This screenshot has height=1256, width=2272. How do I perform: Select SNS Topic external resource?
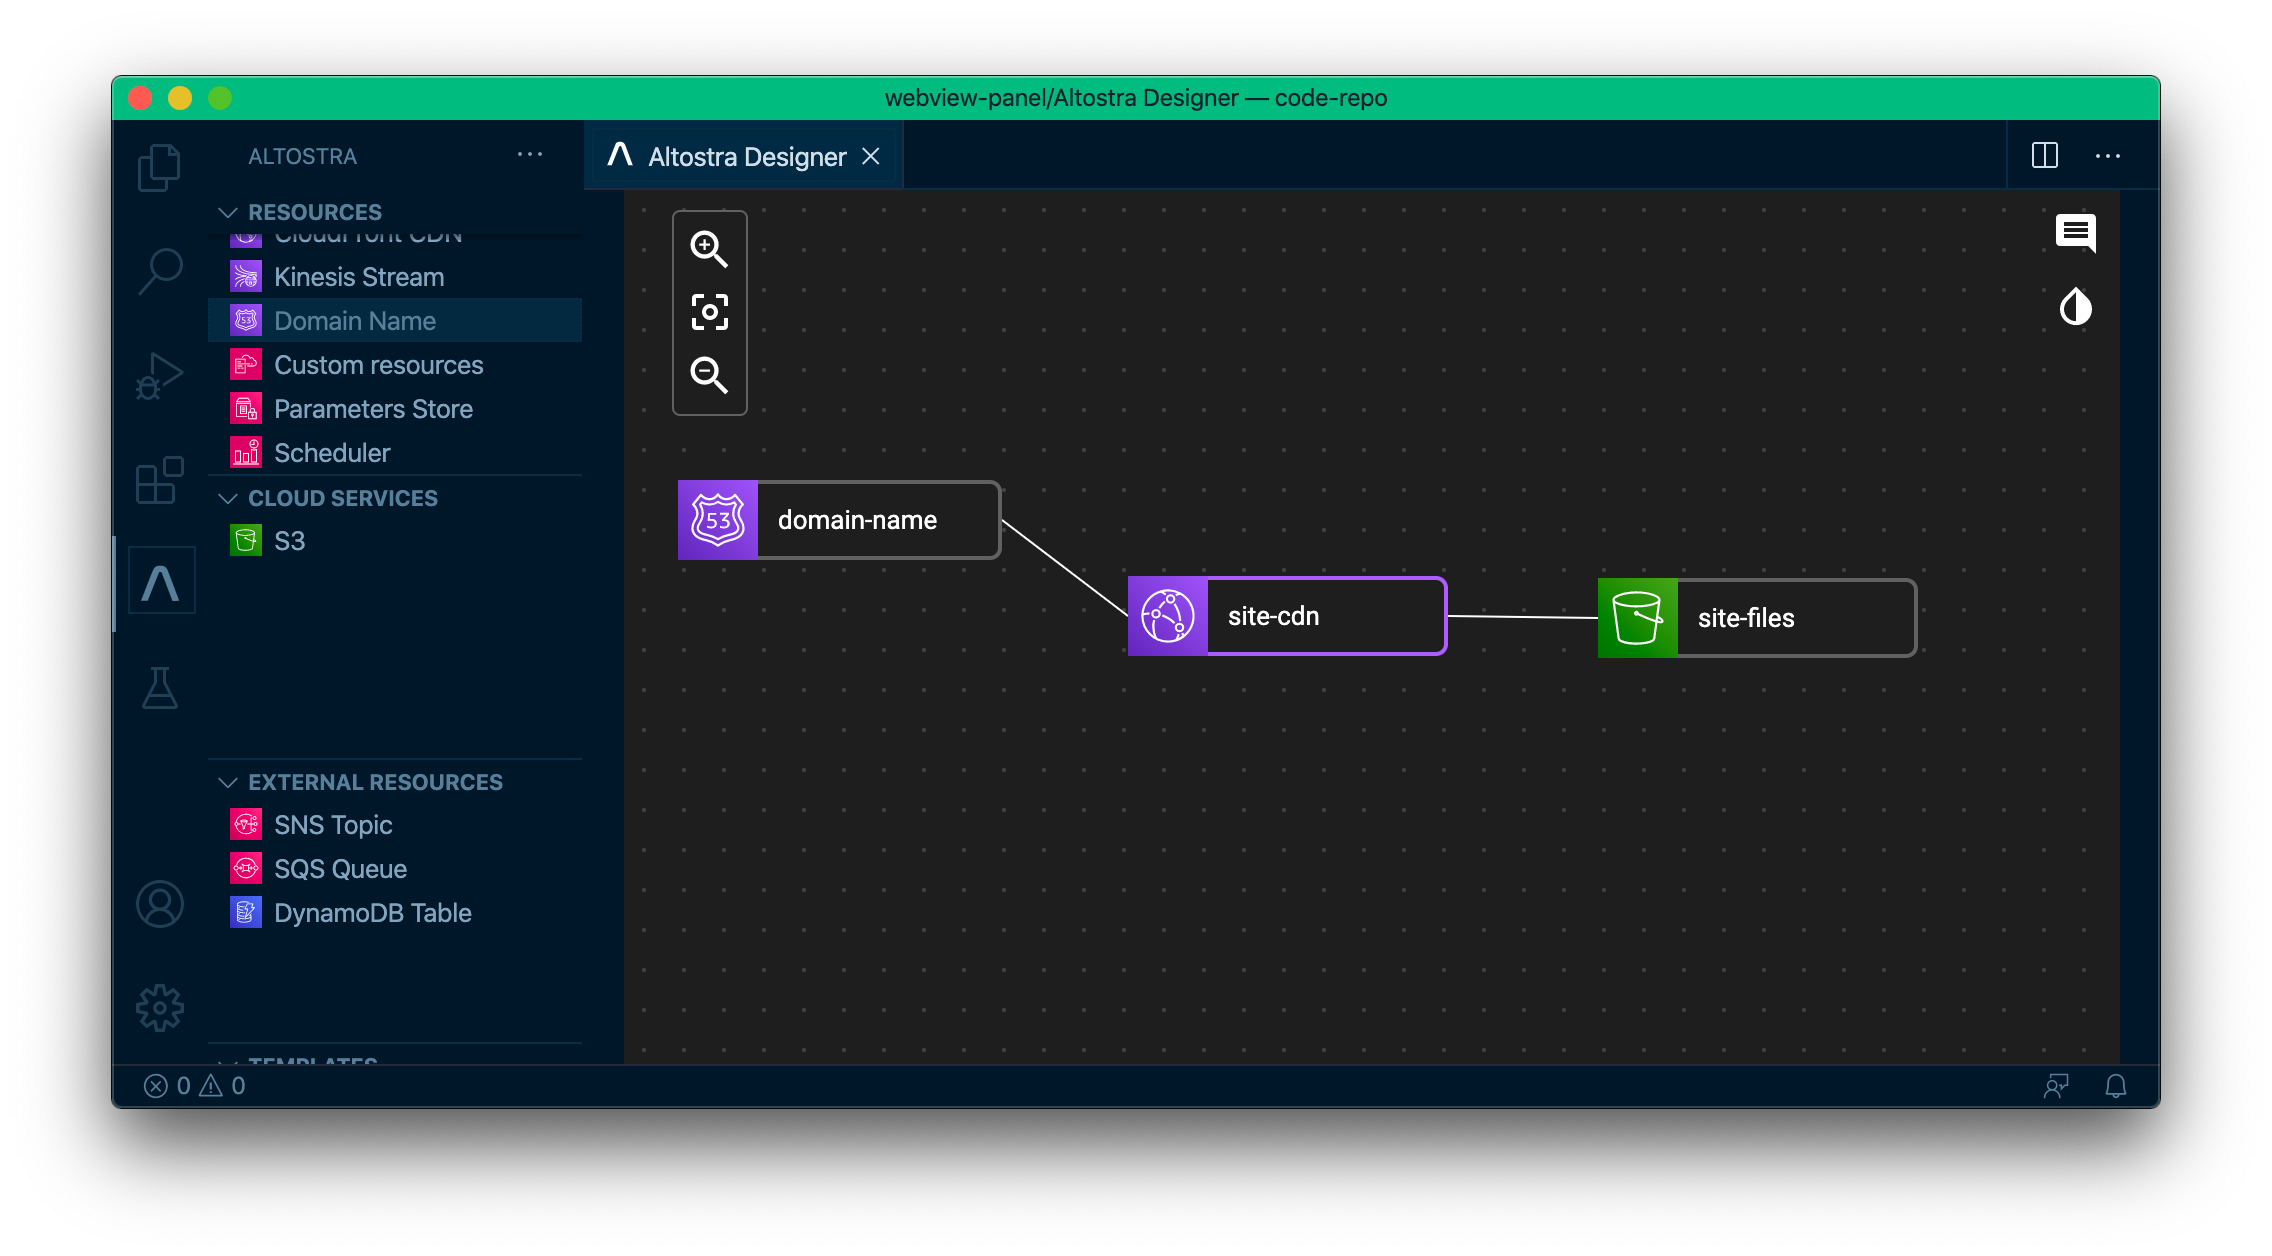[395, 825]
